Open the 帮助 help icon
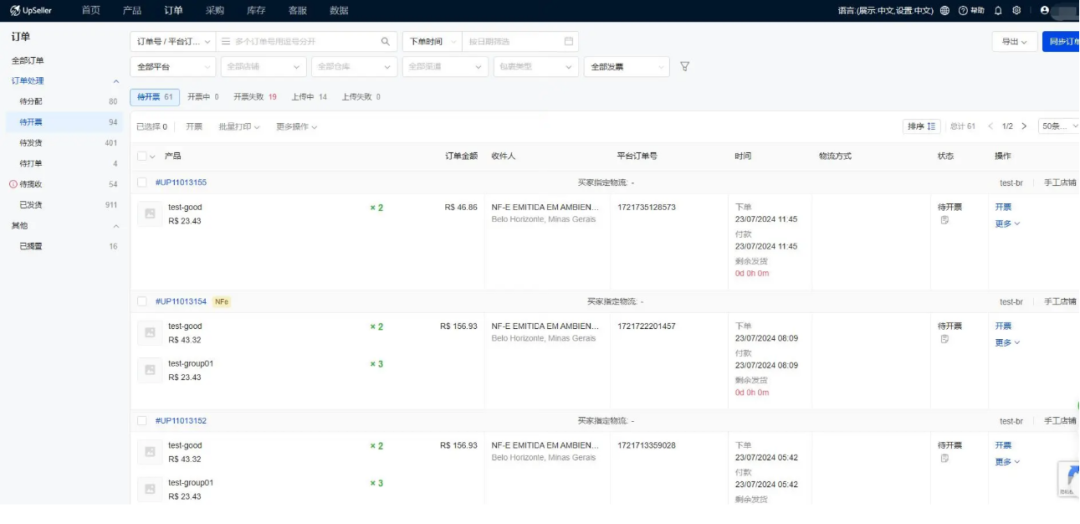Screen dimensions: 1080x524 971,10
